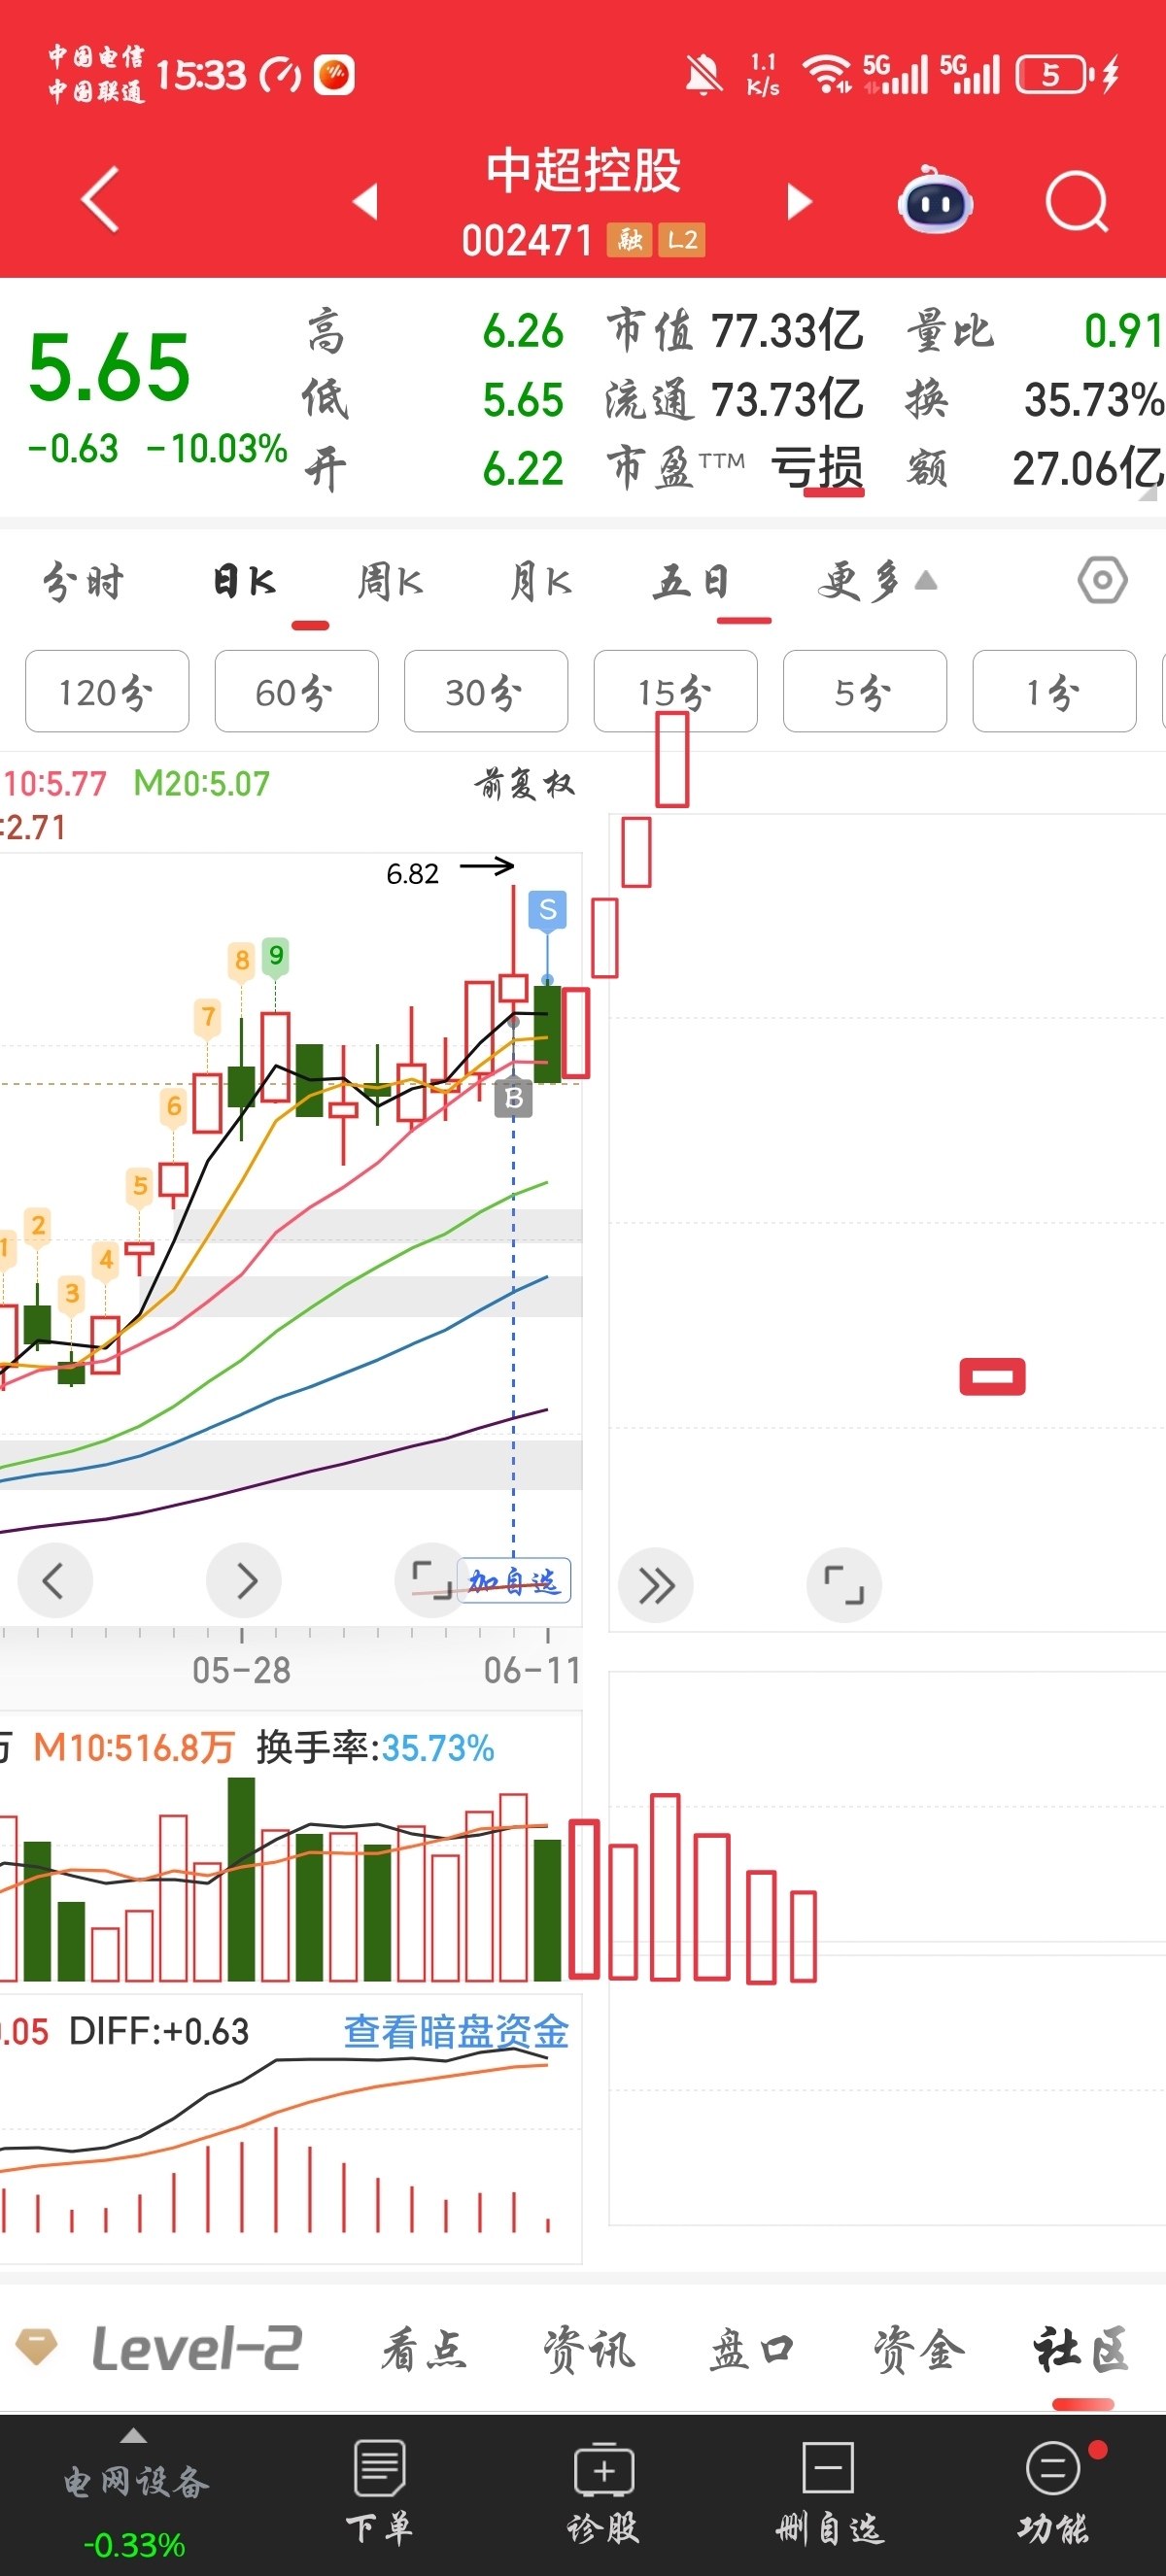Viewport: 1166px width, 2576px height.
Task: Open 查看暗盘资金 link
Action: click(456, 2031)
